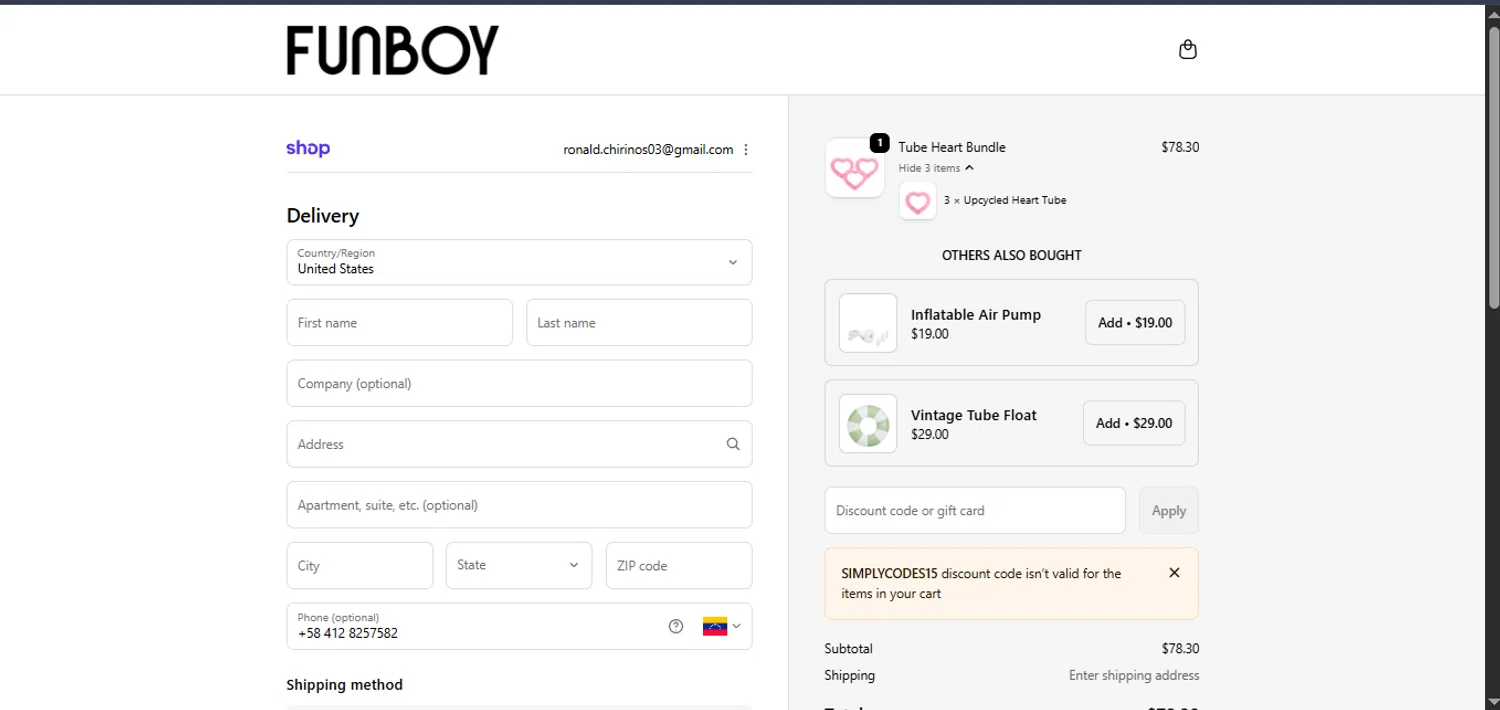This screenshot has width=1500, height=710.
Task: Click the address search magnifier icon
Action: coord(733,444)
